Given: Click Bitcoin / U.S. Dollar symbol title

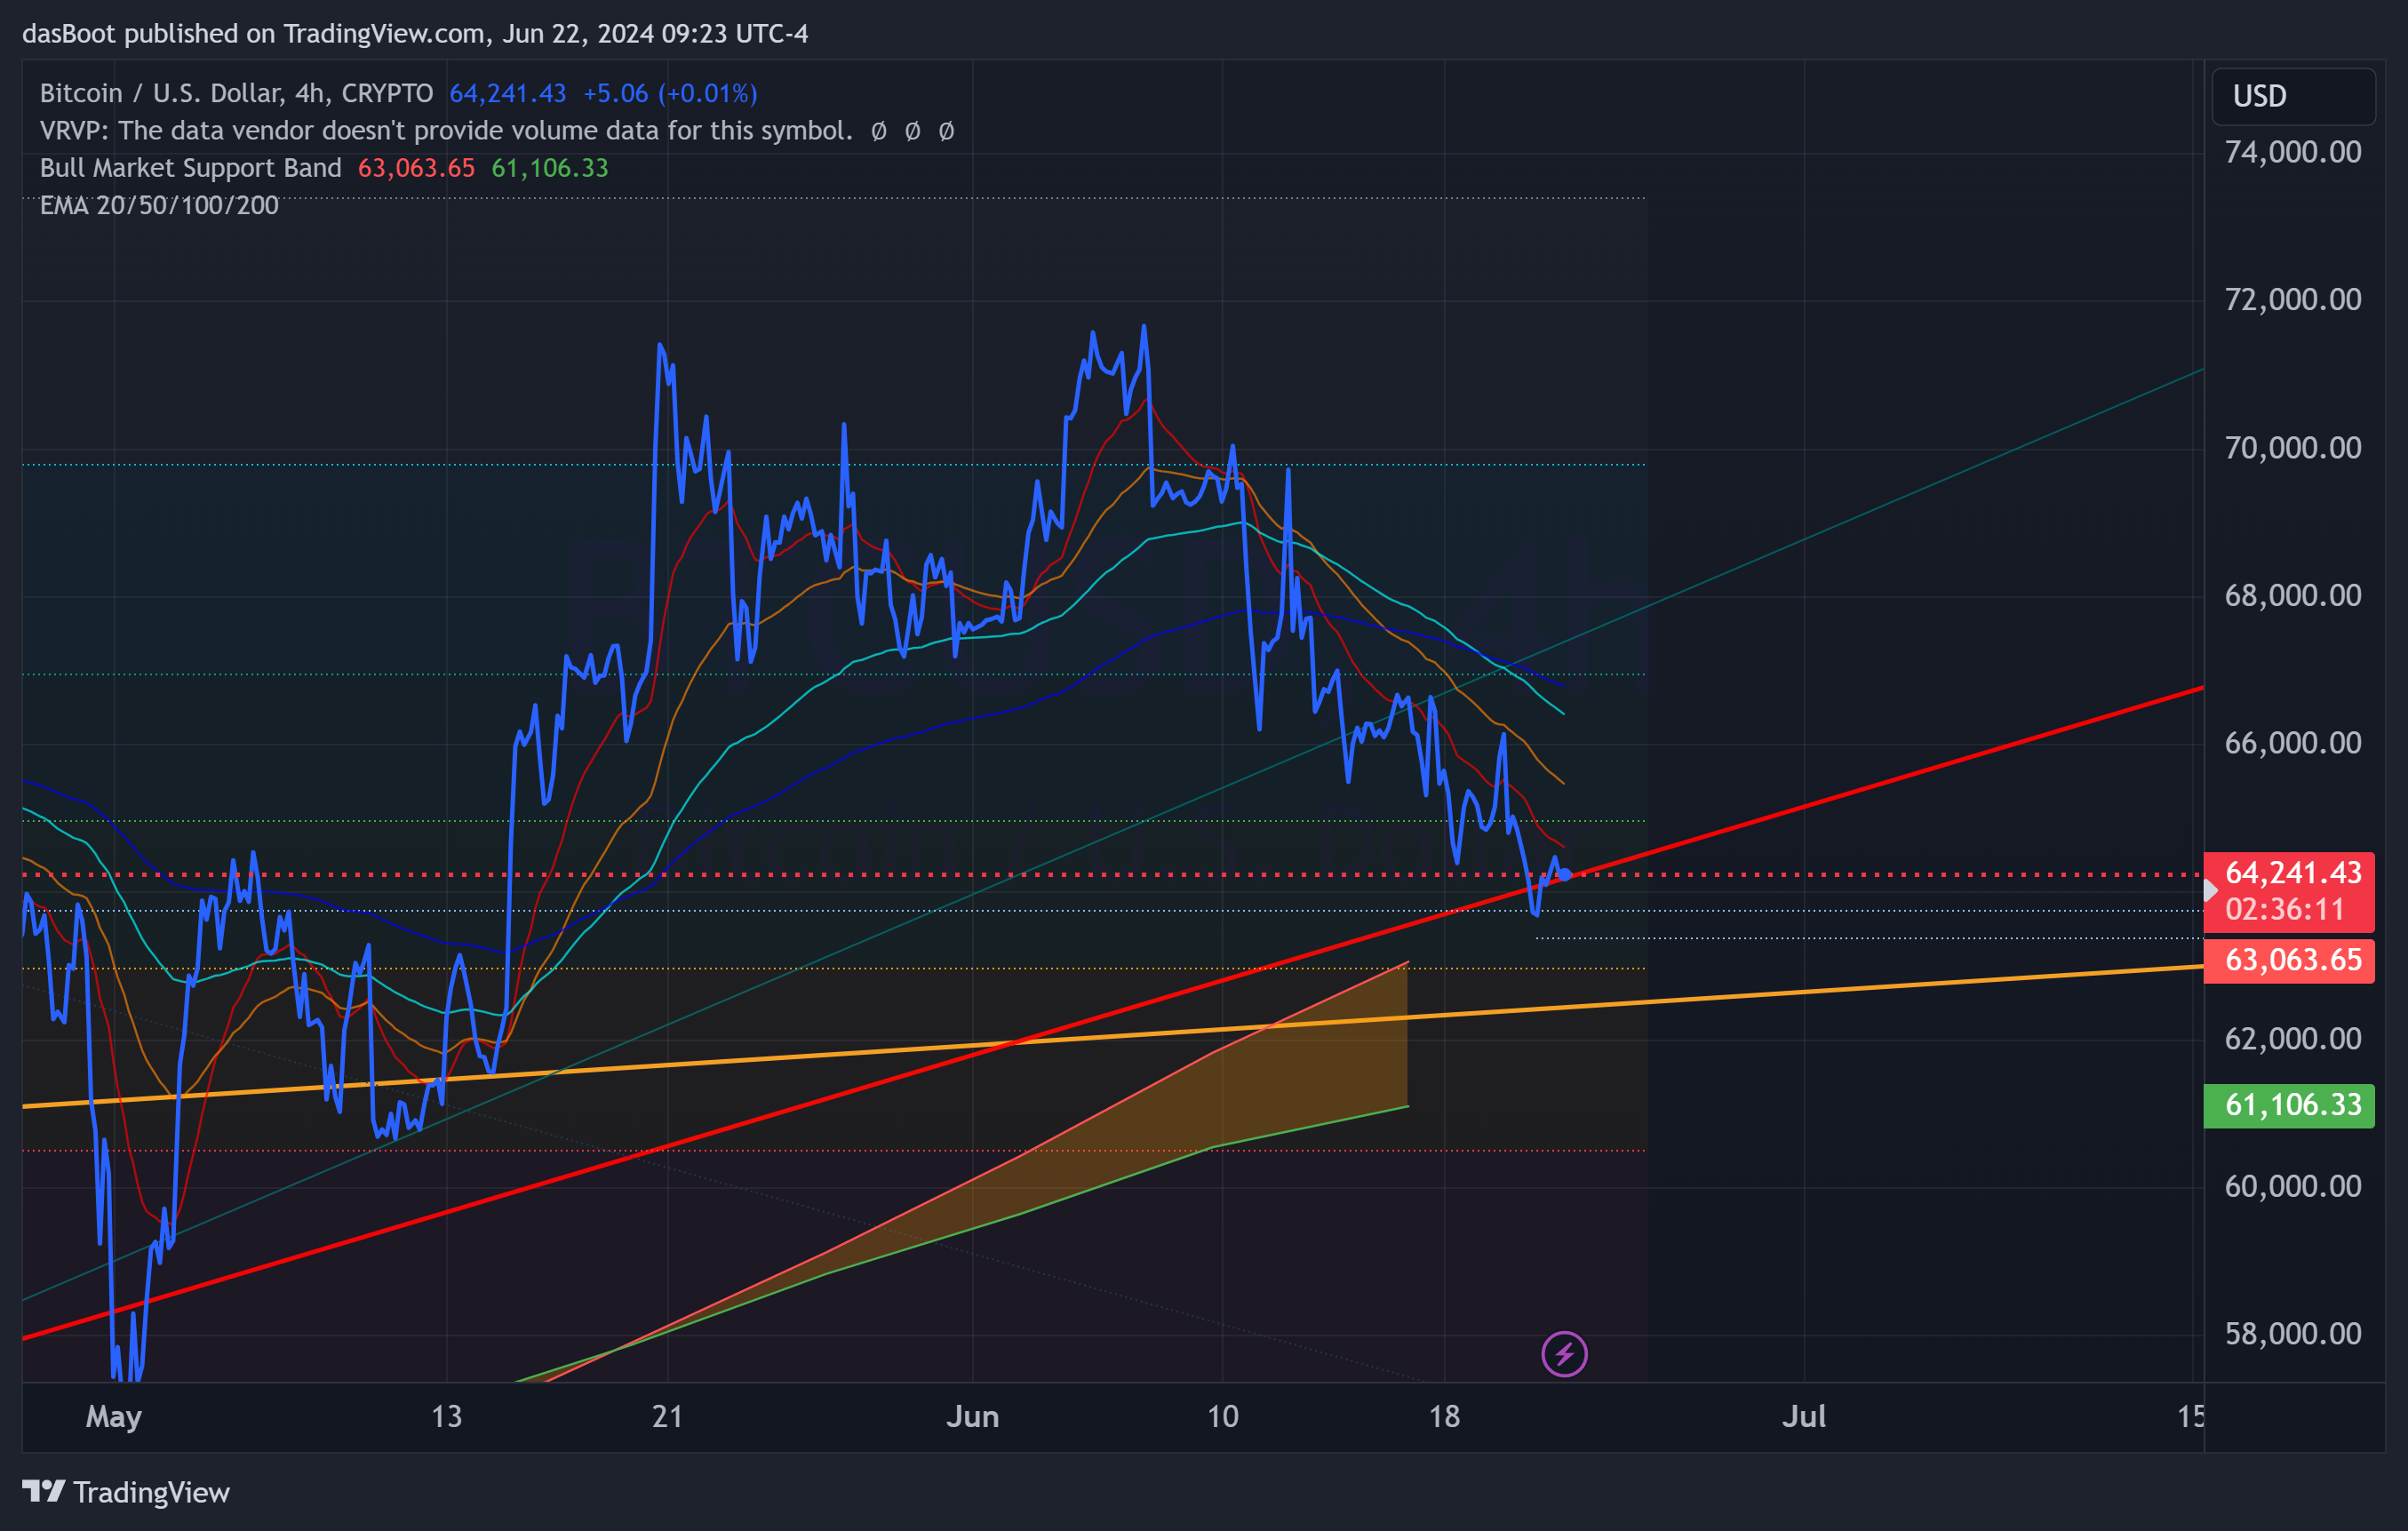Looking at the screenshot, I should (236, 93).
